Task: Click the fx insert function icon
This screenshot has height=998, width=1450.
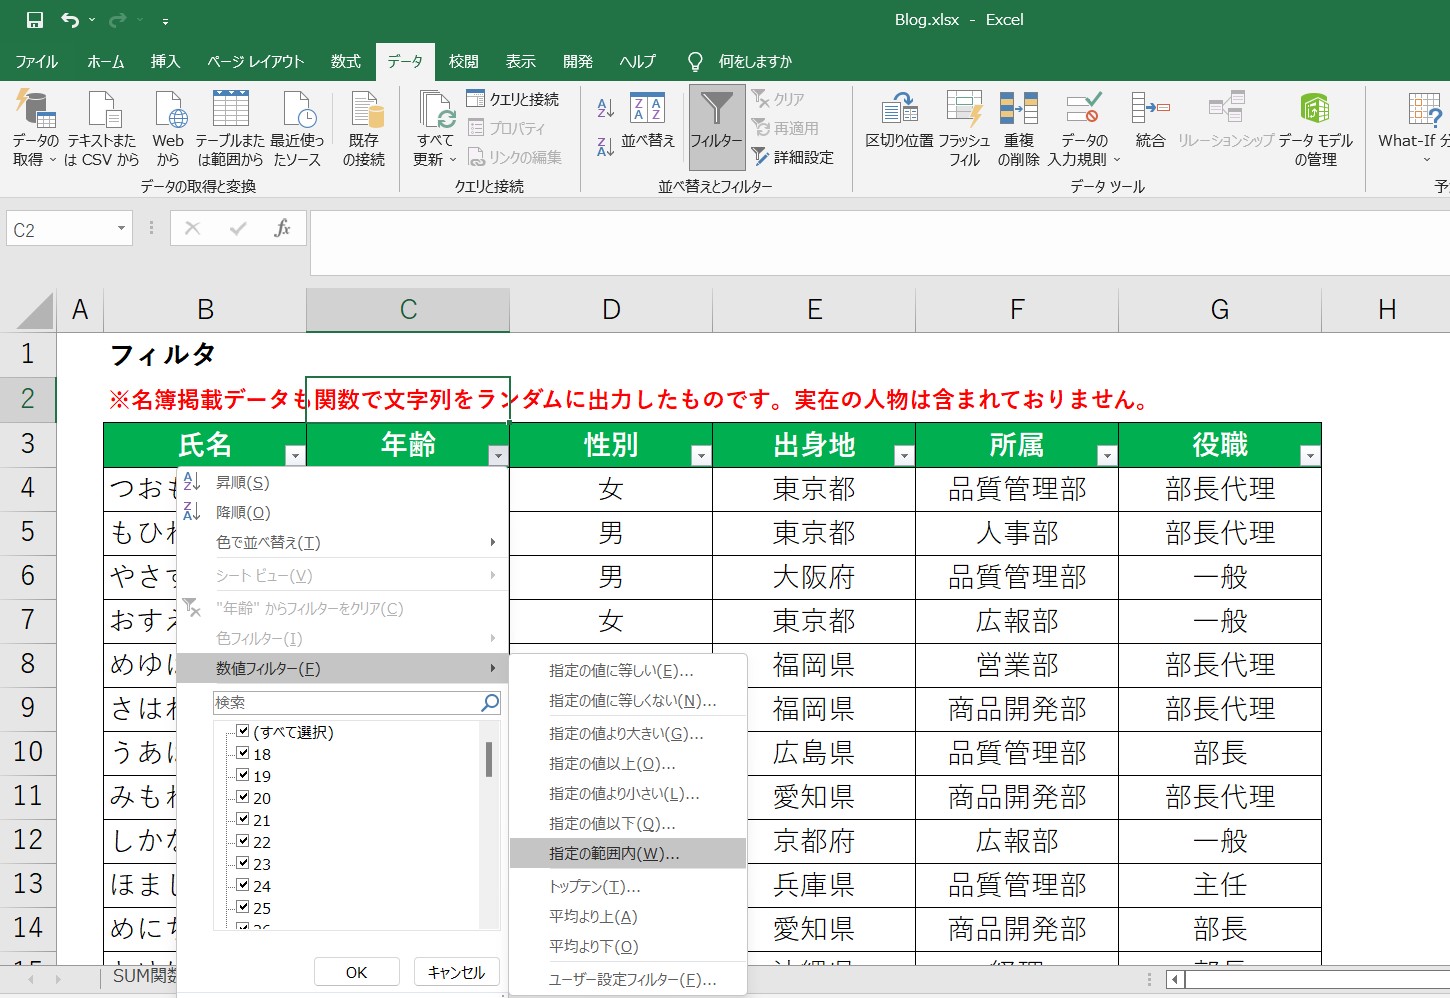Action: point(282,229)
